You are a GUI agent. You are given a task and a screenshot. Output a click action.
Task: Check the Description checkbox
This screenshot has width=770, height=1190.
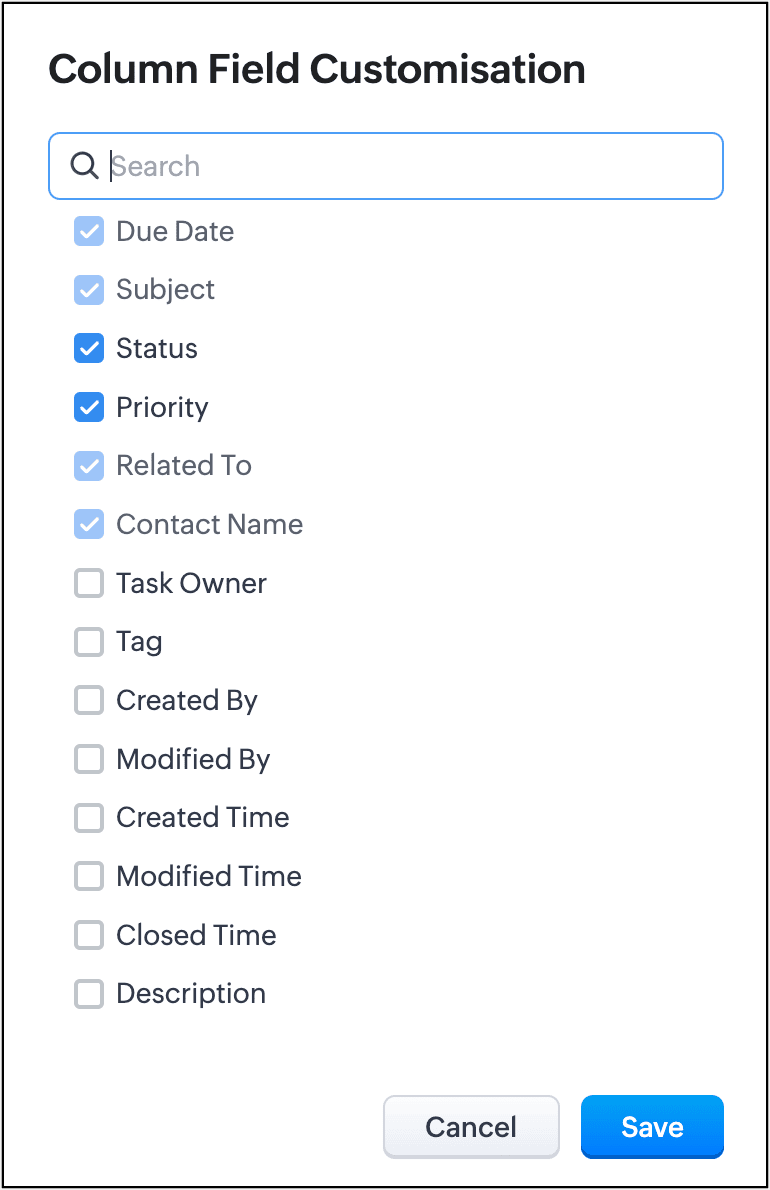(x=89, y=994)
